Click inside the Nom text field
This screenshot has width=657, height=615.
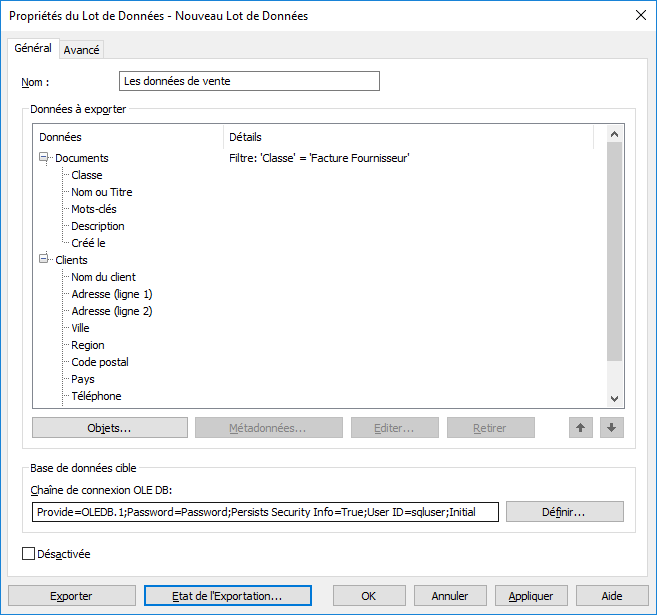point(249,81)
